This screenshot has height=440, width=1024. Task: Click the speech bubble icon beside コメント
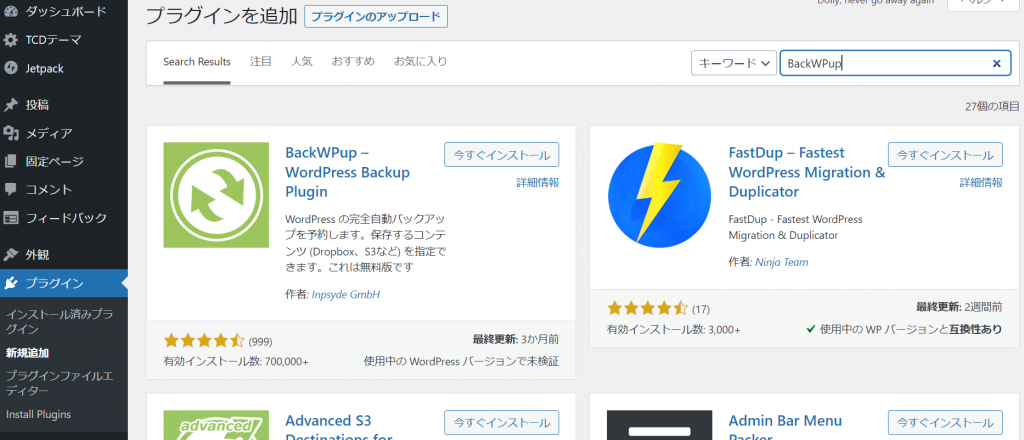pyautogui.click(x=10, y=189)
